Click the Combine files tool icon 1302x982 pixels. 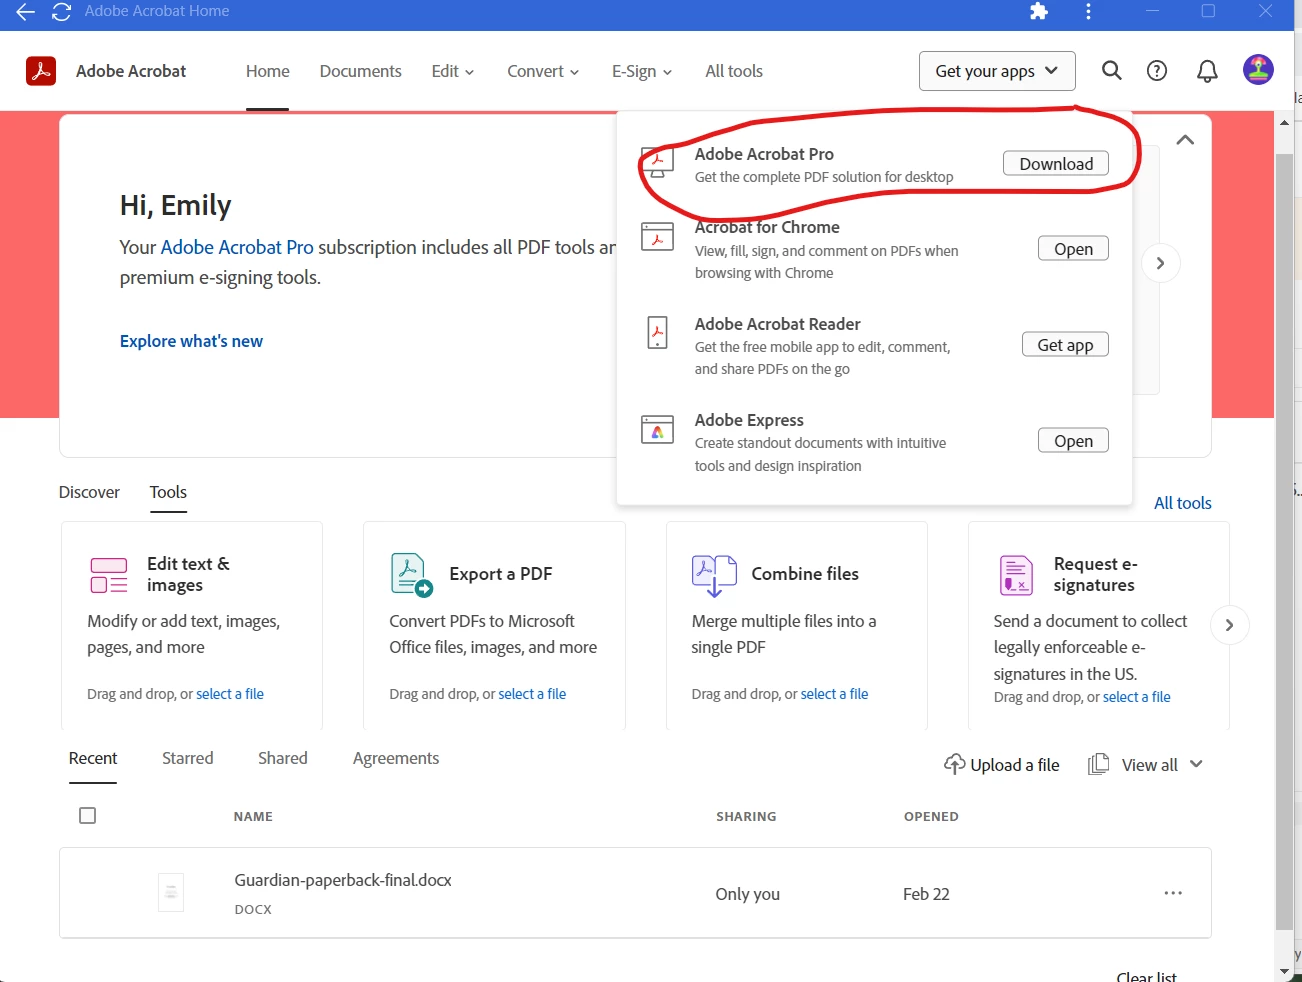(714, 575)
